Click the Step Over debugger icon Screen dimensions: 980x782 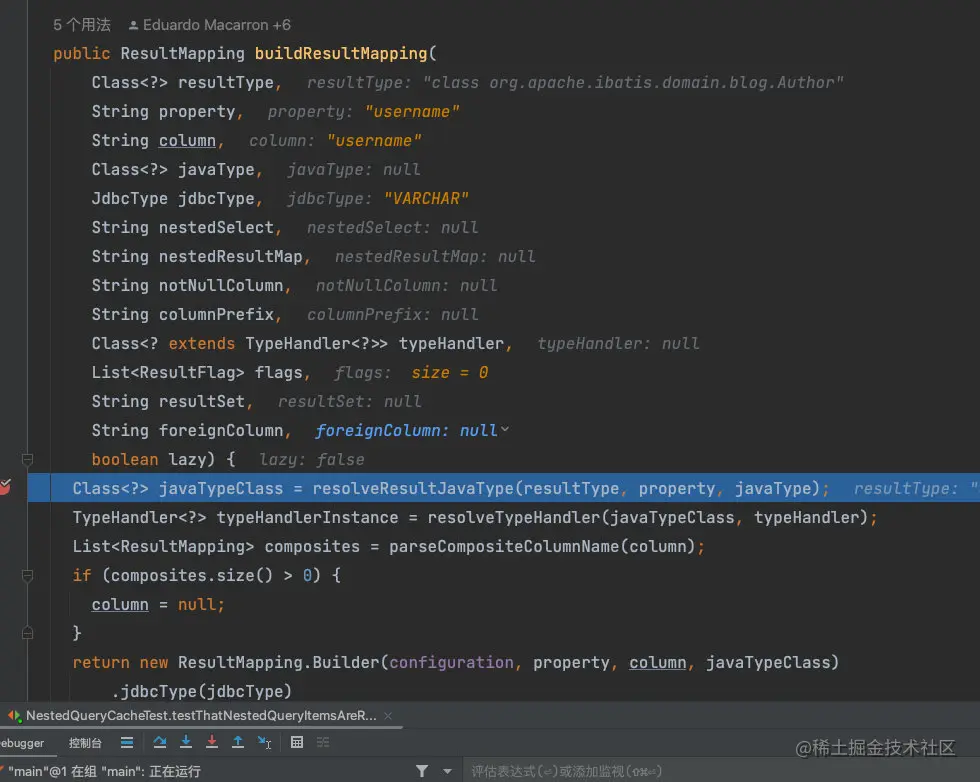coord(160,742)
